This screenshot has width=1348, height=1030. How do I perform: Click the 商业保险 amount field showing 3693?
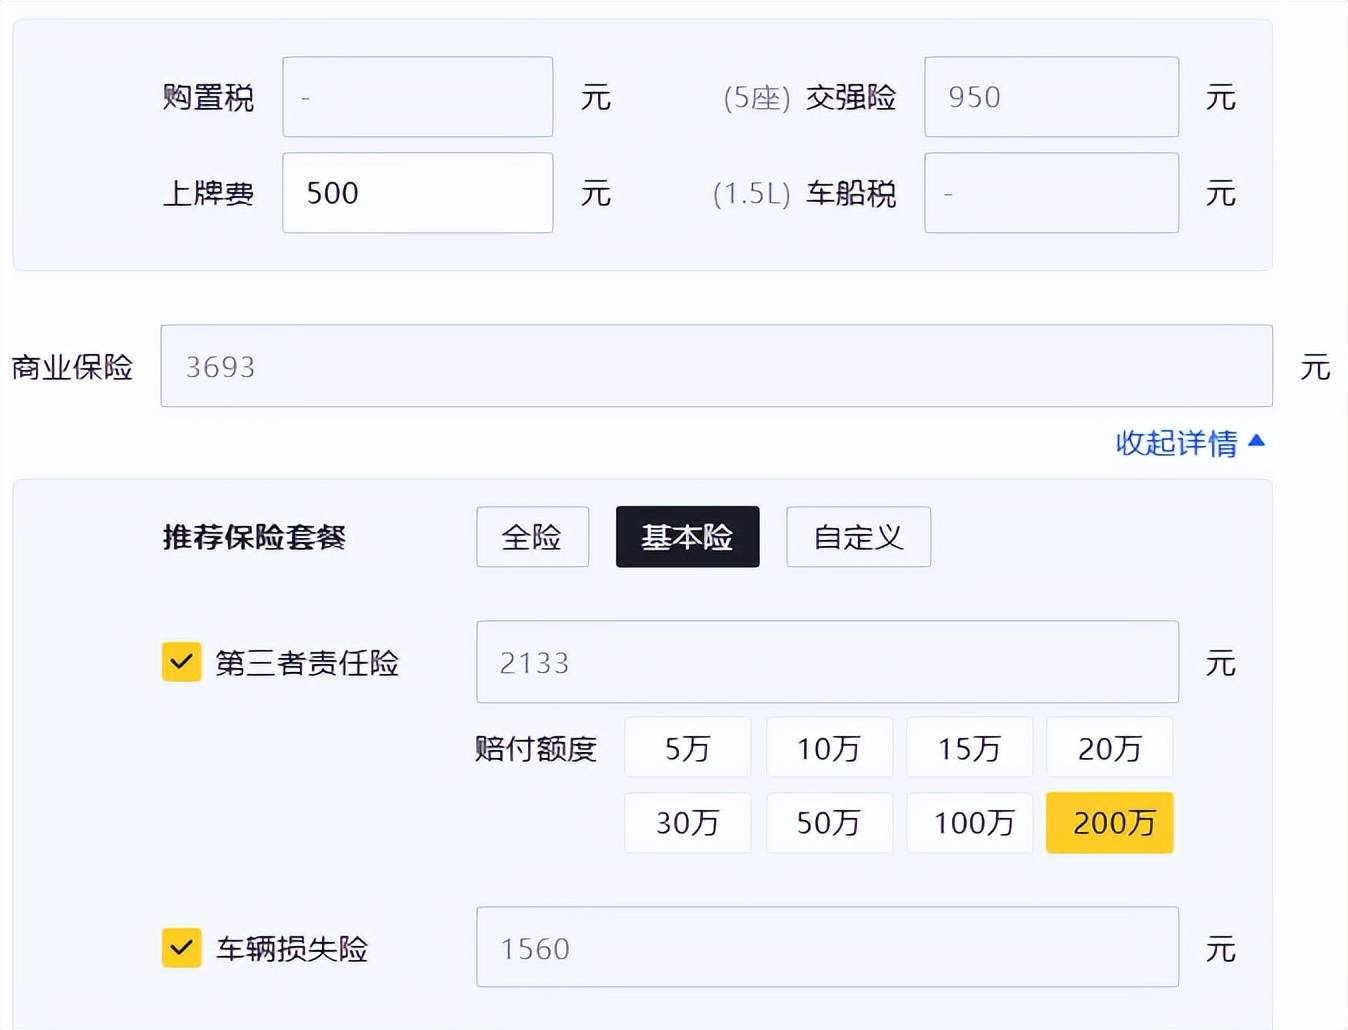point(715,367)
